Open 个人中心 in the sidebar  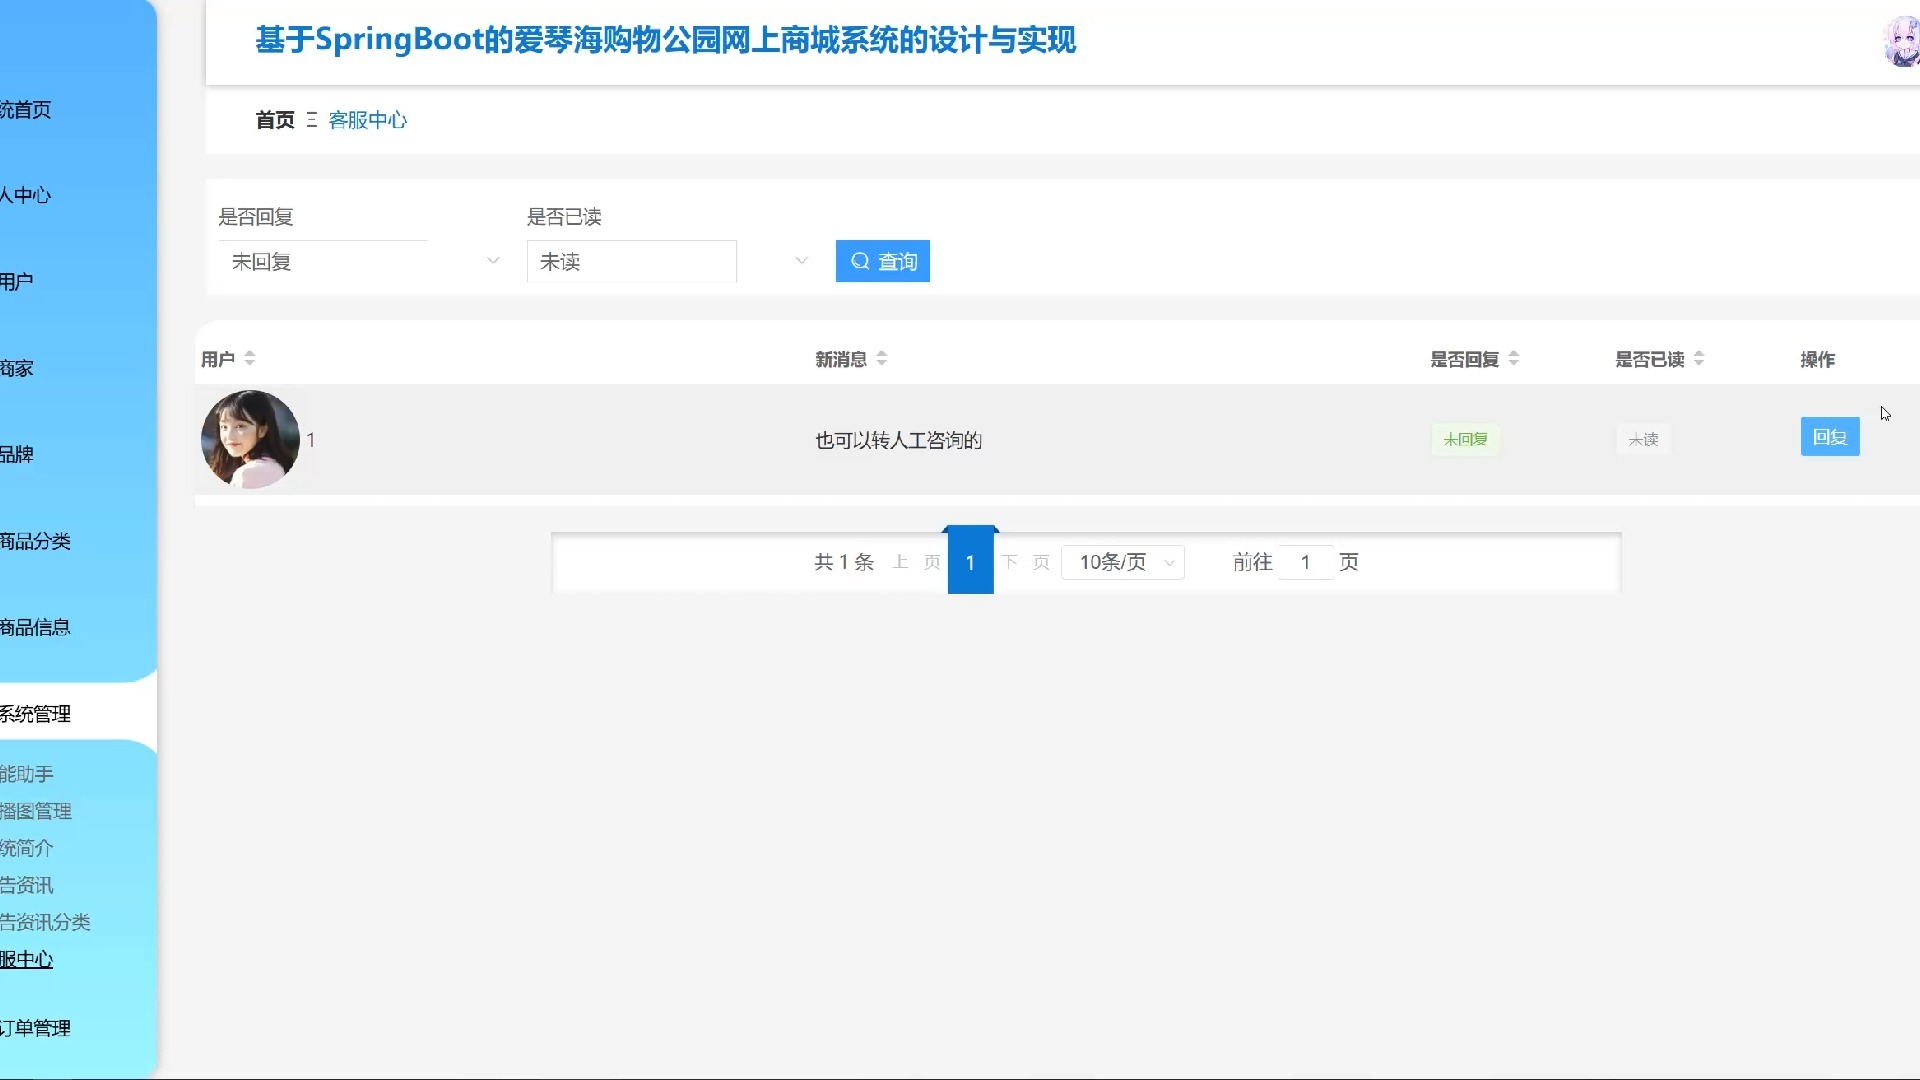[x=26, y=195]
